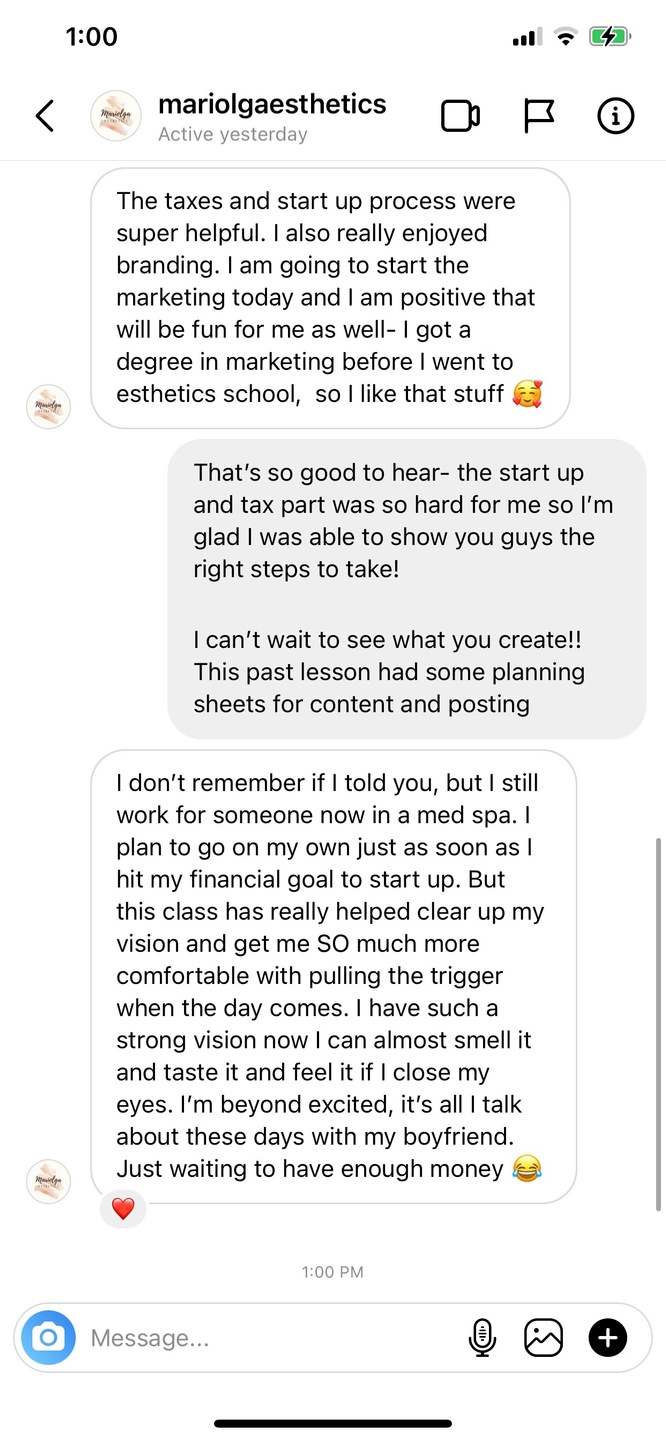
Task: Record a voice message with microphone
Action: coord(482,1337)
